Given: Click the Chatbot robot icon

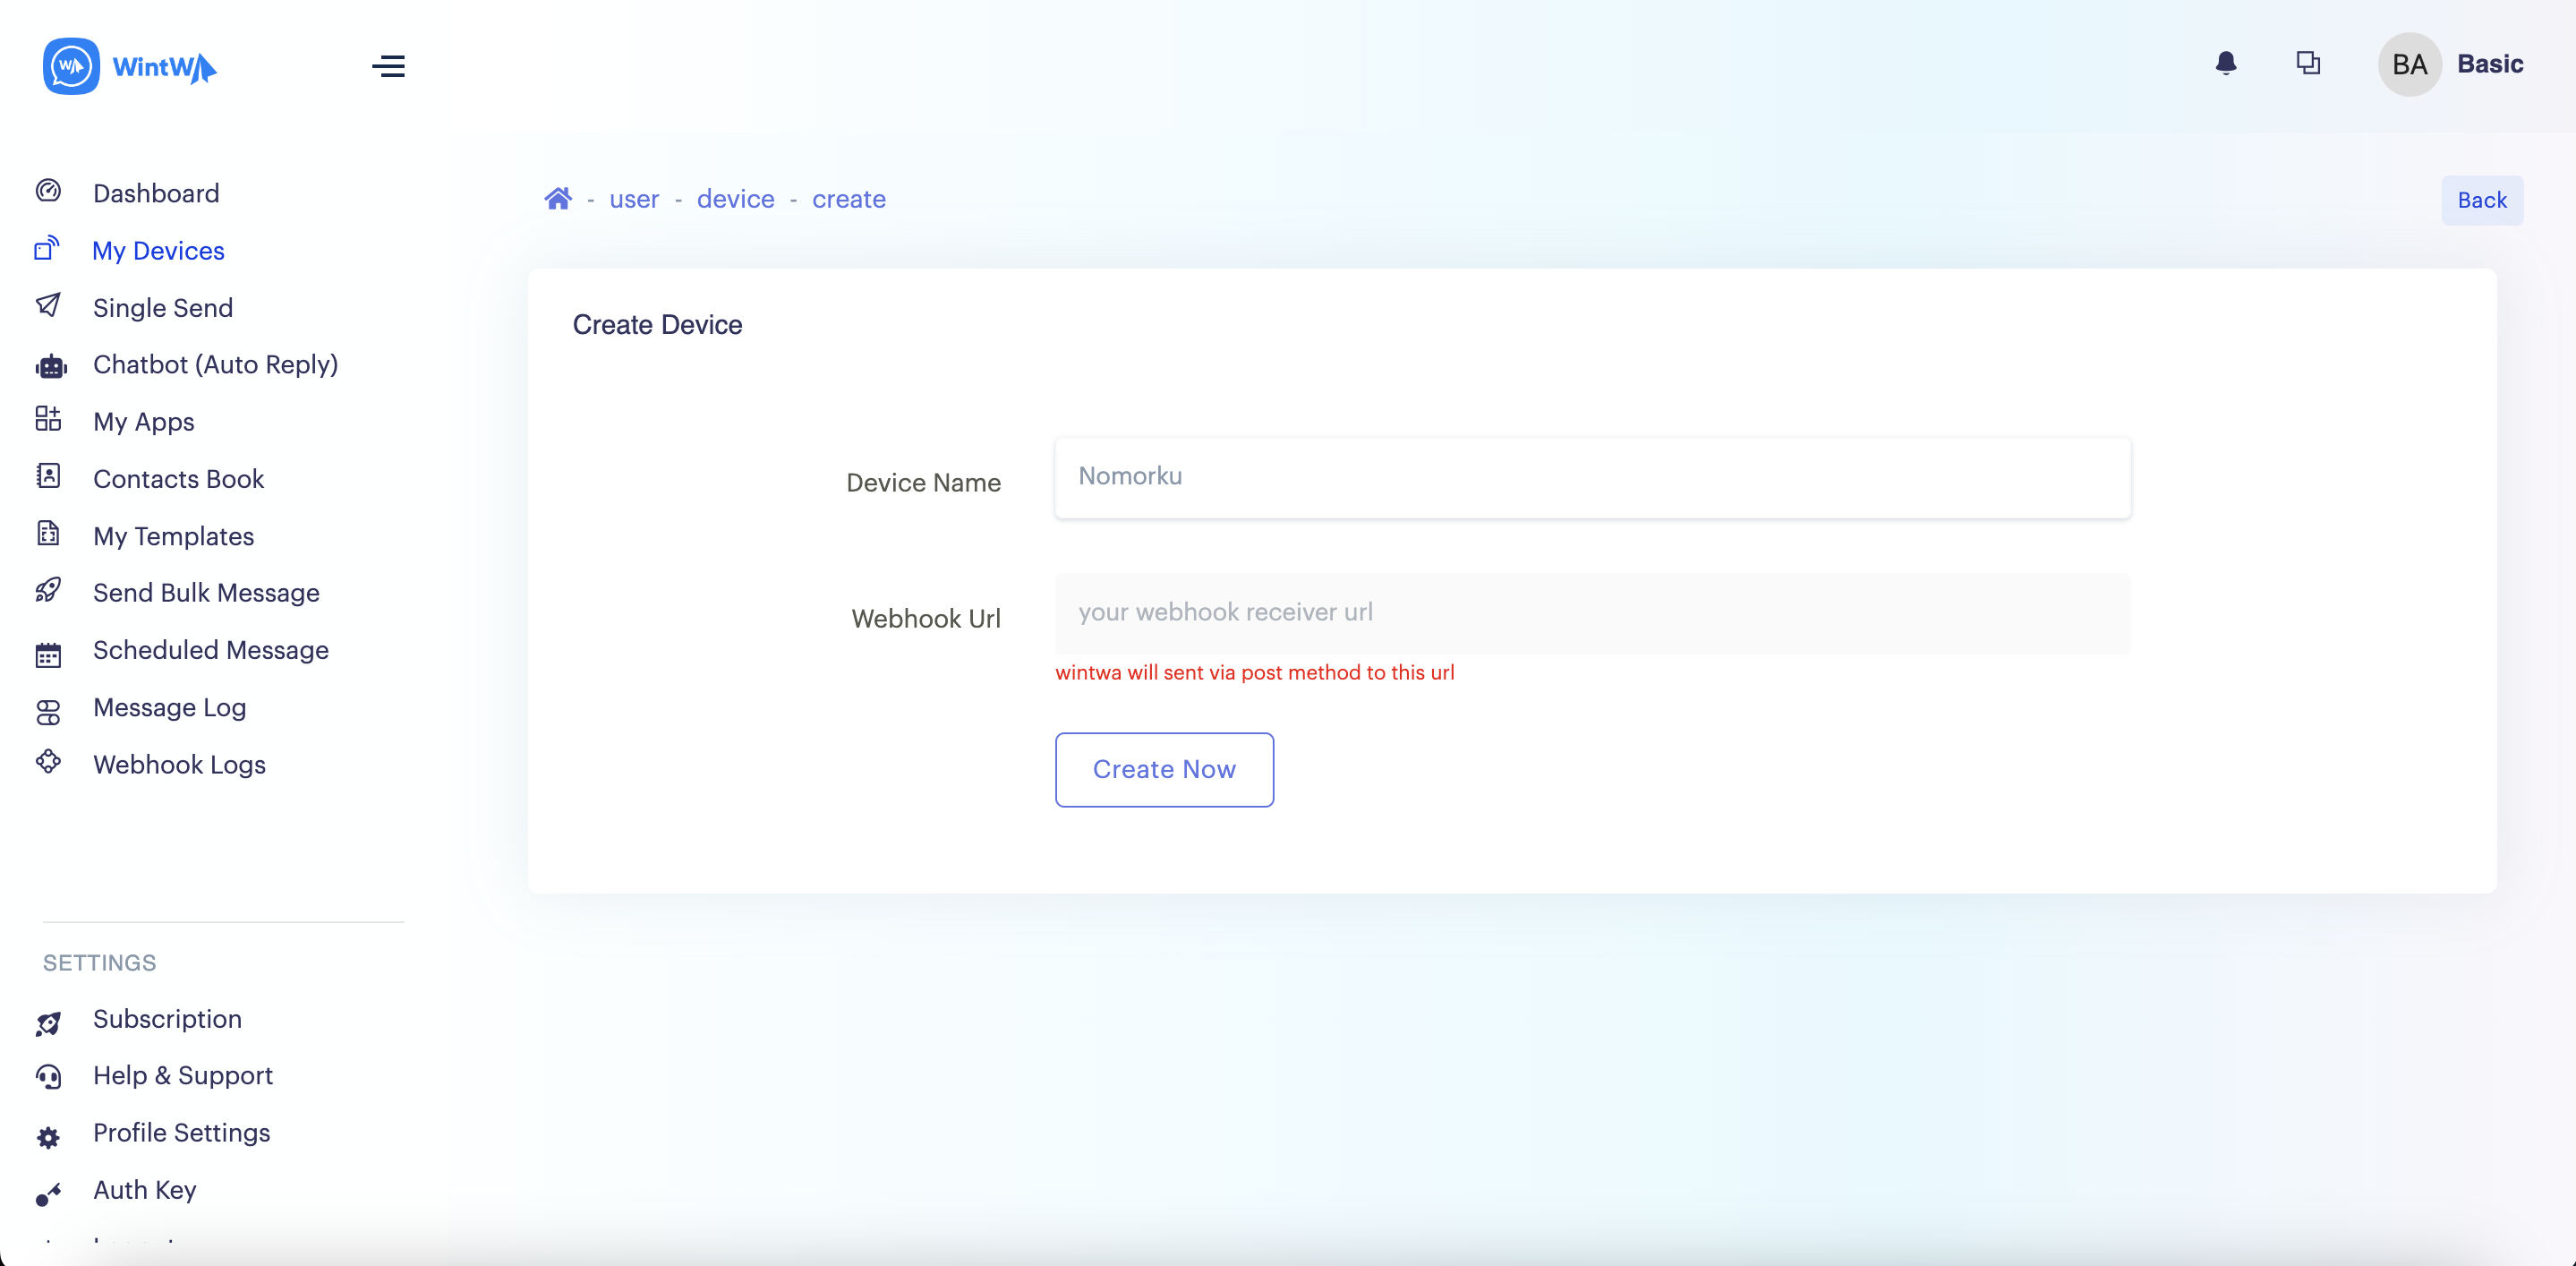Looking at the screenshot, I should point(50,366).
